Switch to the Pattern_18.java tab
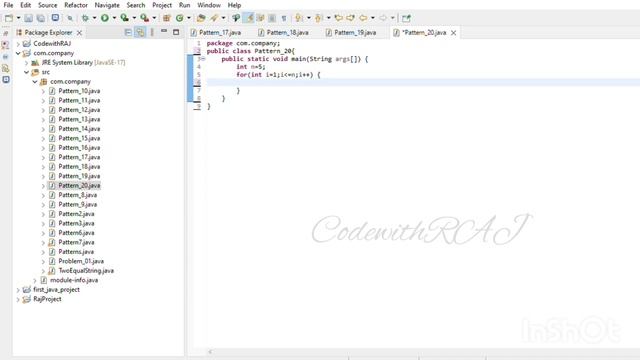This screenshot has height=360, width=640. 287,33
